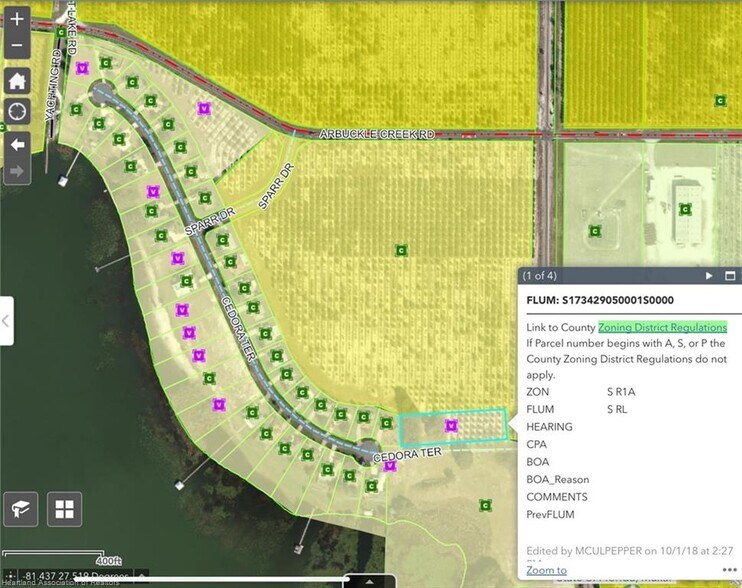The image size is (742, 588).
Task: Click the HEARING field label
Action: tap(549, 427)
